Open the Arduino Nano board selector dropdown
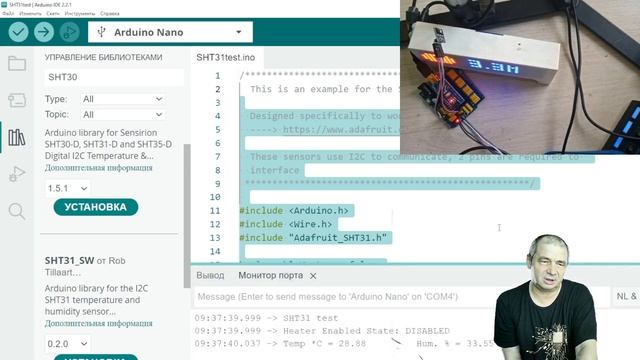The image size is (640, 360). pyautogui.click(x=170, y=32)
